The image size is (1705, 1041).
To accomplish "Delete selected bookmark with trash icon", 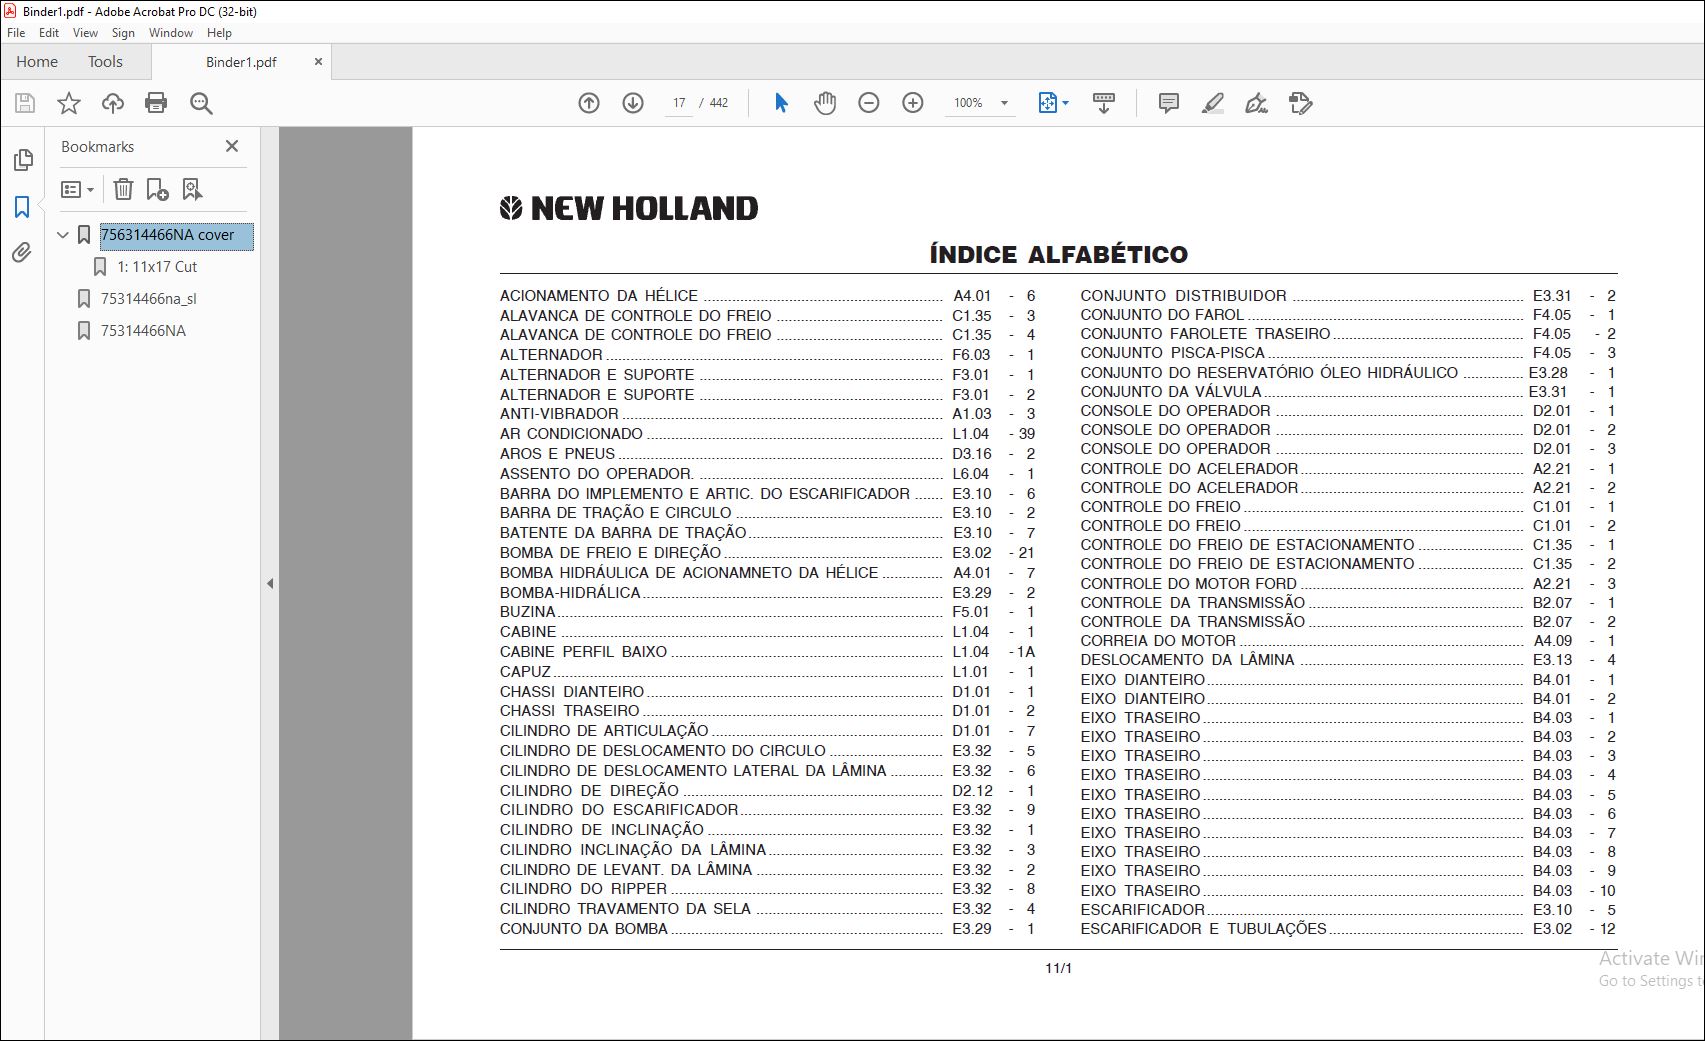I will pos(123,189).
